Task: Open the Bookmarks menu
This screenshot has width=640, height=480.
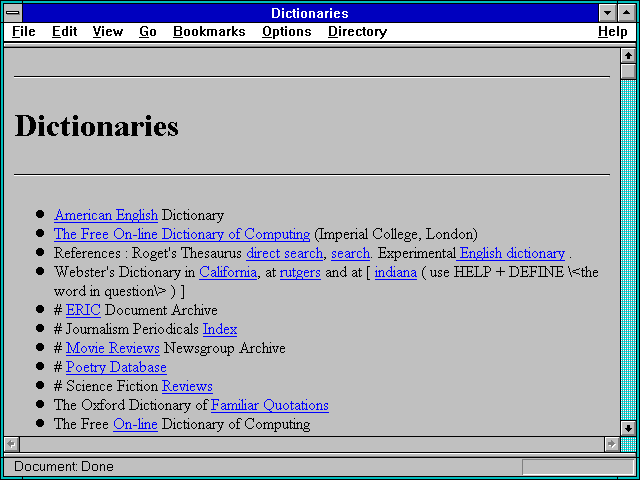Action: tap(209, 32)
